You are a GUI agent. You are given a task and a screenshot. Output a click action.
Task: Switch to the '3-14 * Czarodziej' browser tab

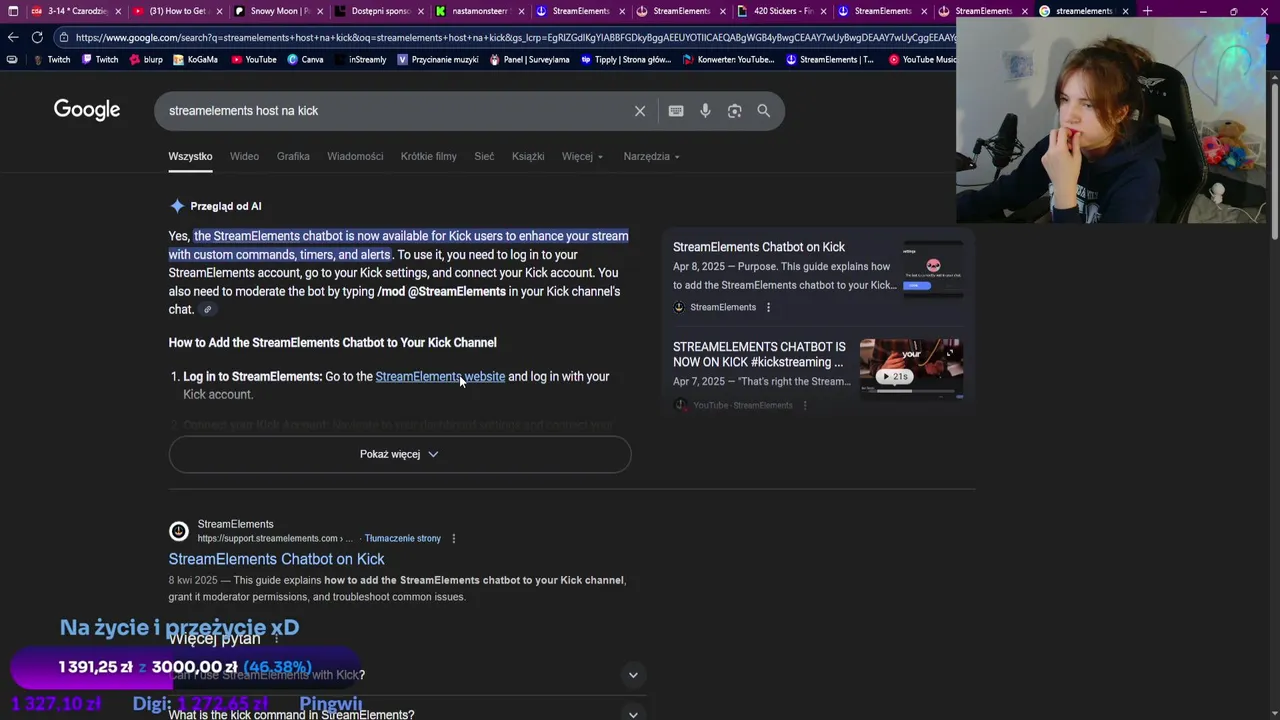[x=75, y=11]
